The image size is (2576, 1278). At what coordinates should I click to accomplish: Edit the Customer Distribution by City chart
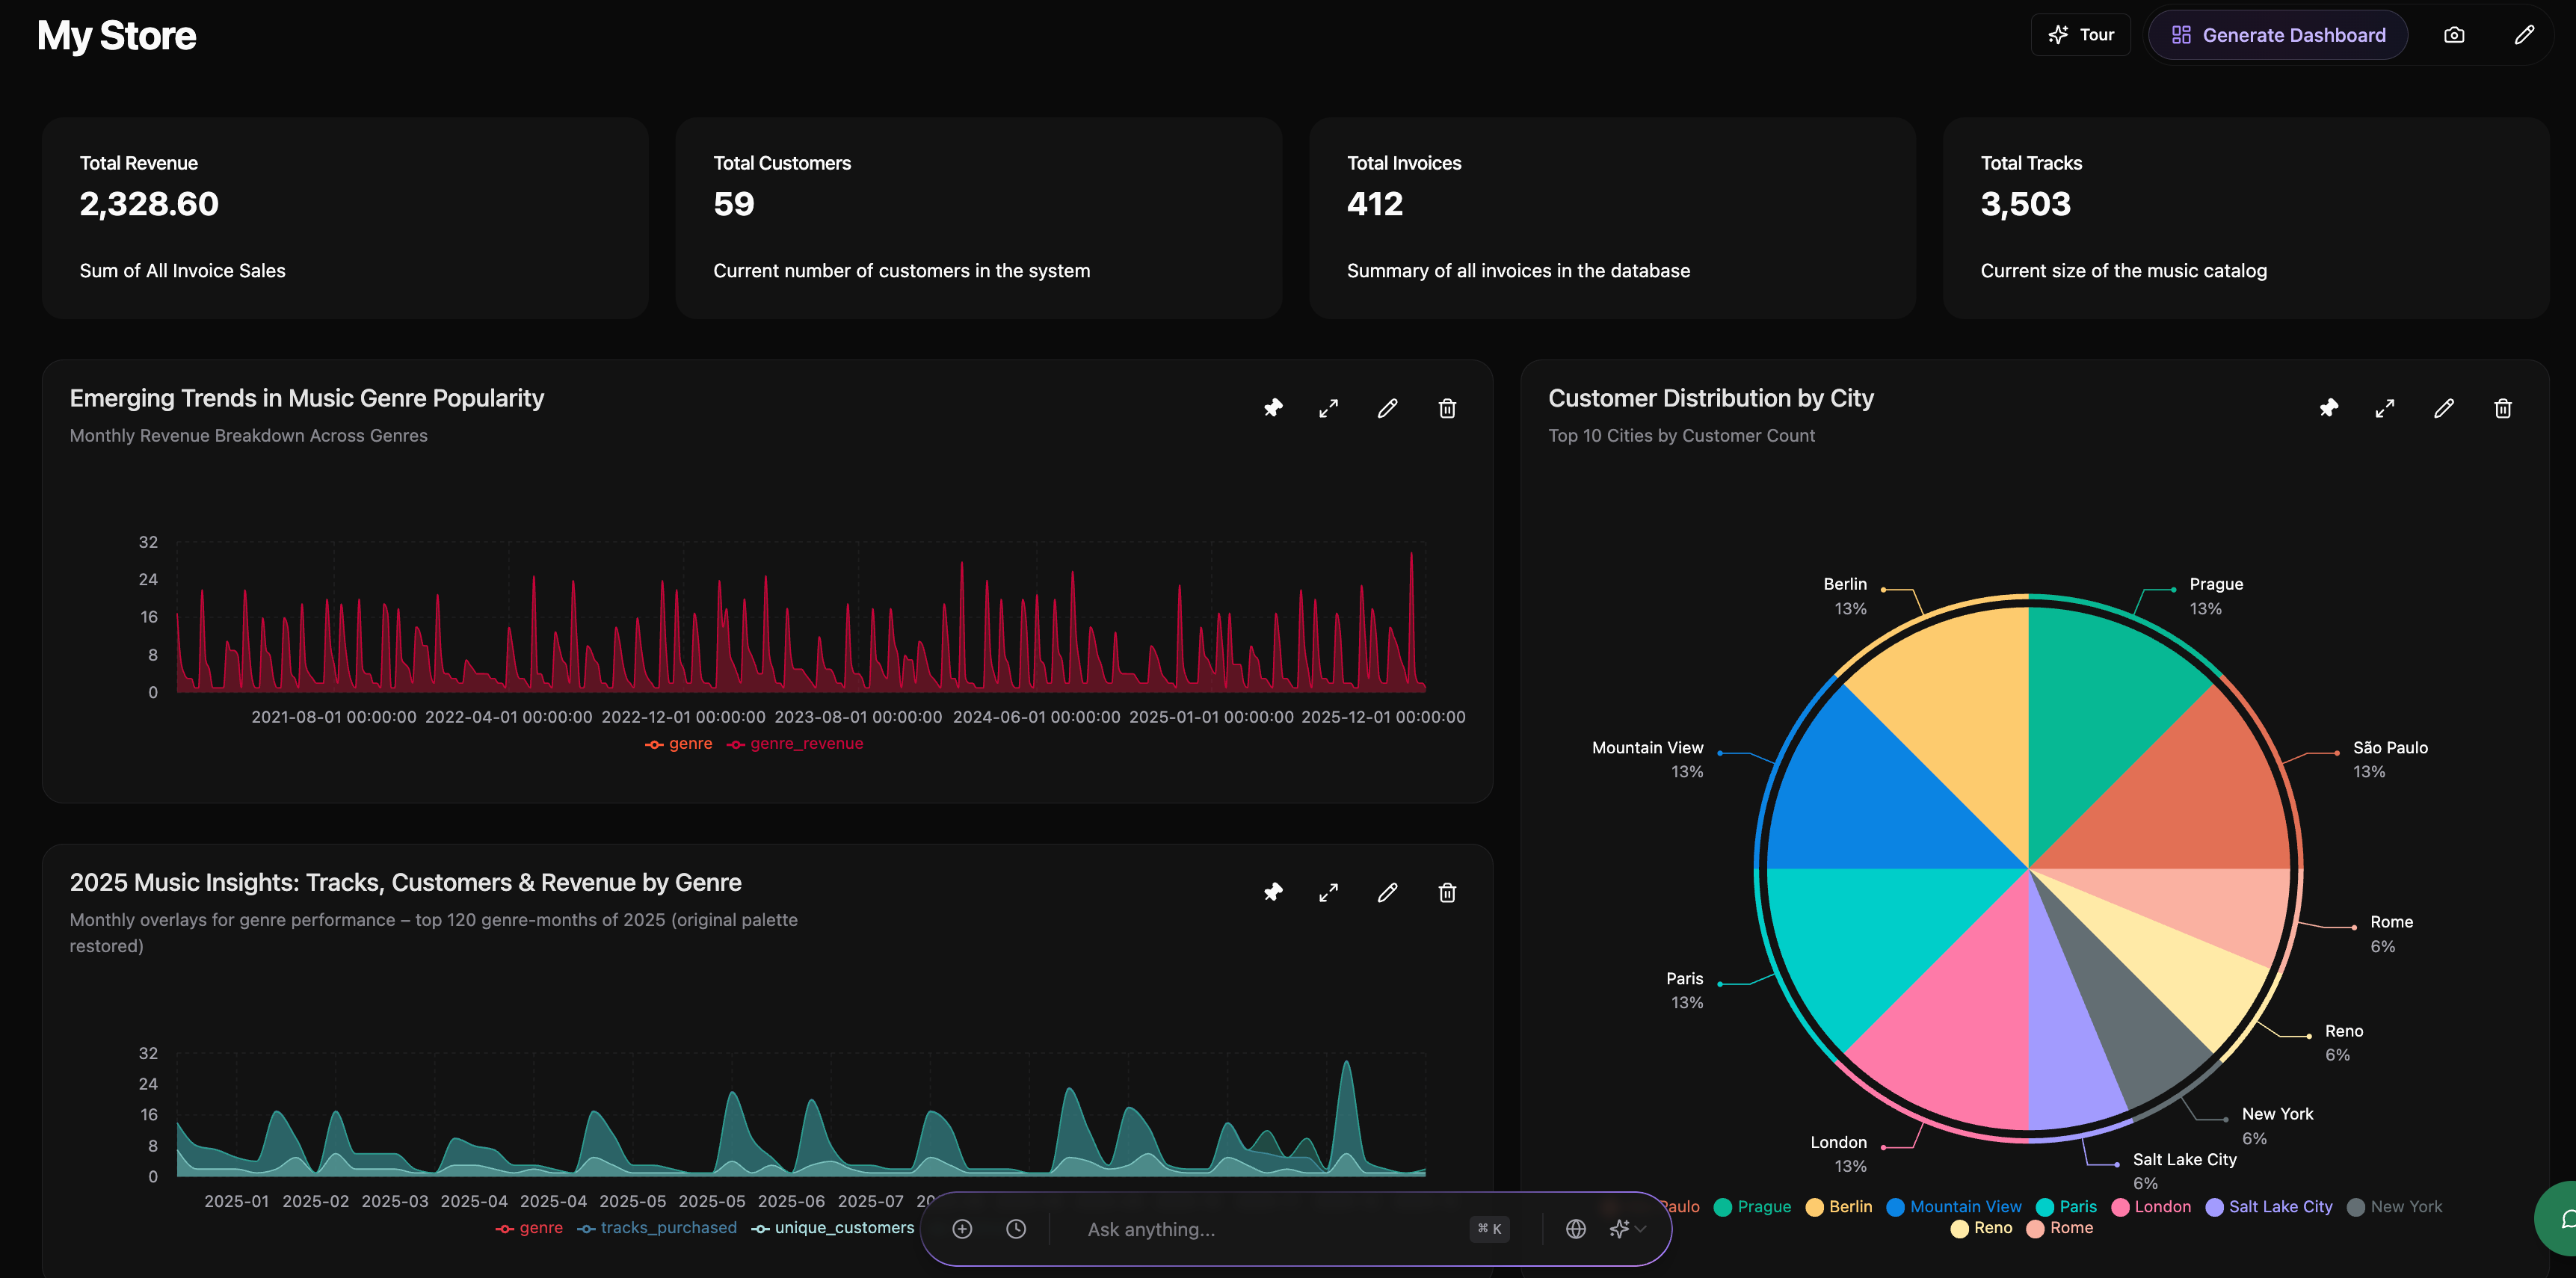[2443, 408]
